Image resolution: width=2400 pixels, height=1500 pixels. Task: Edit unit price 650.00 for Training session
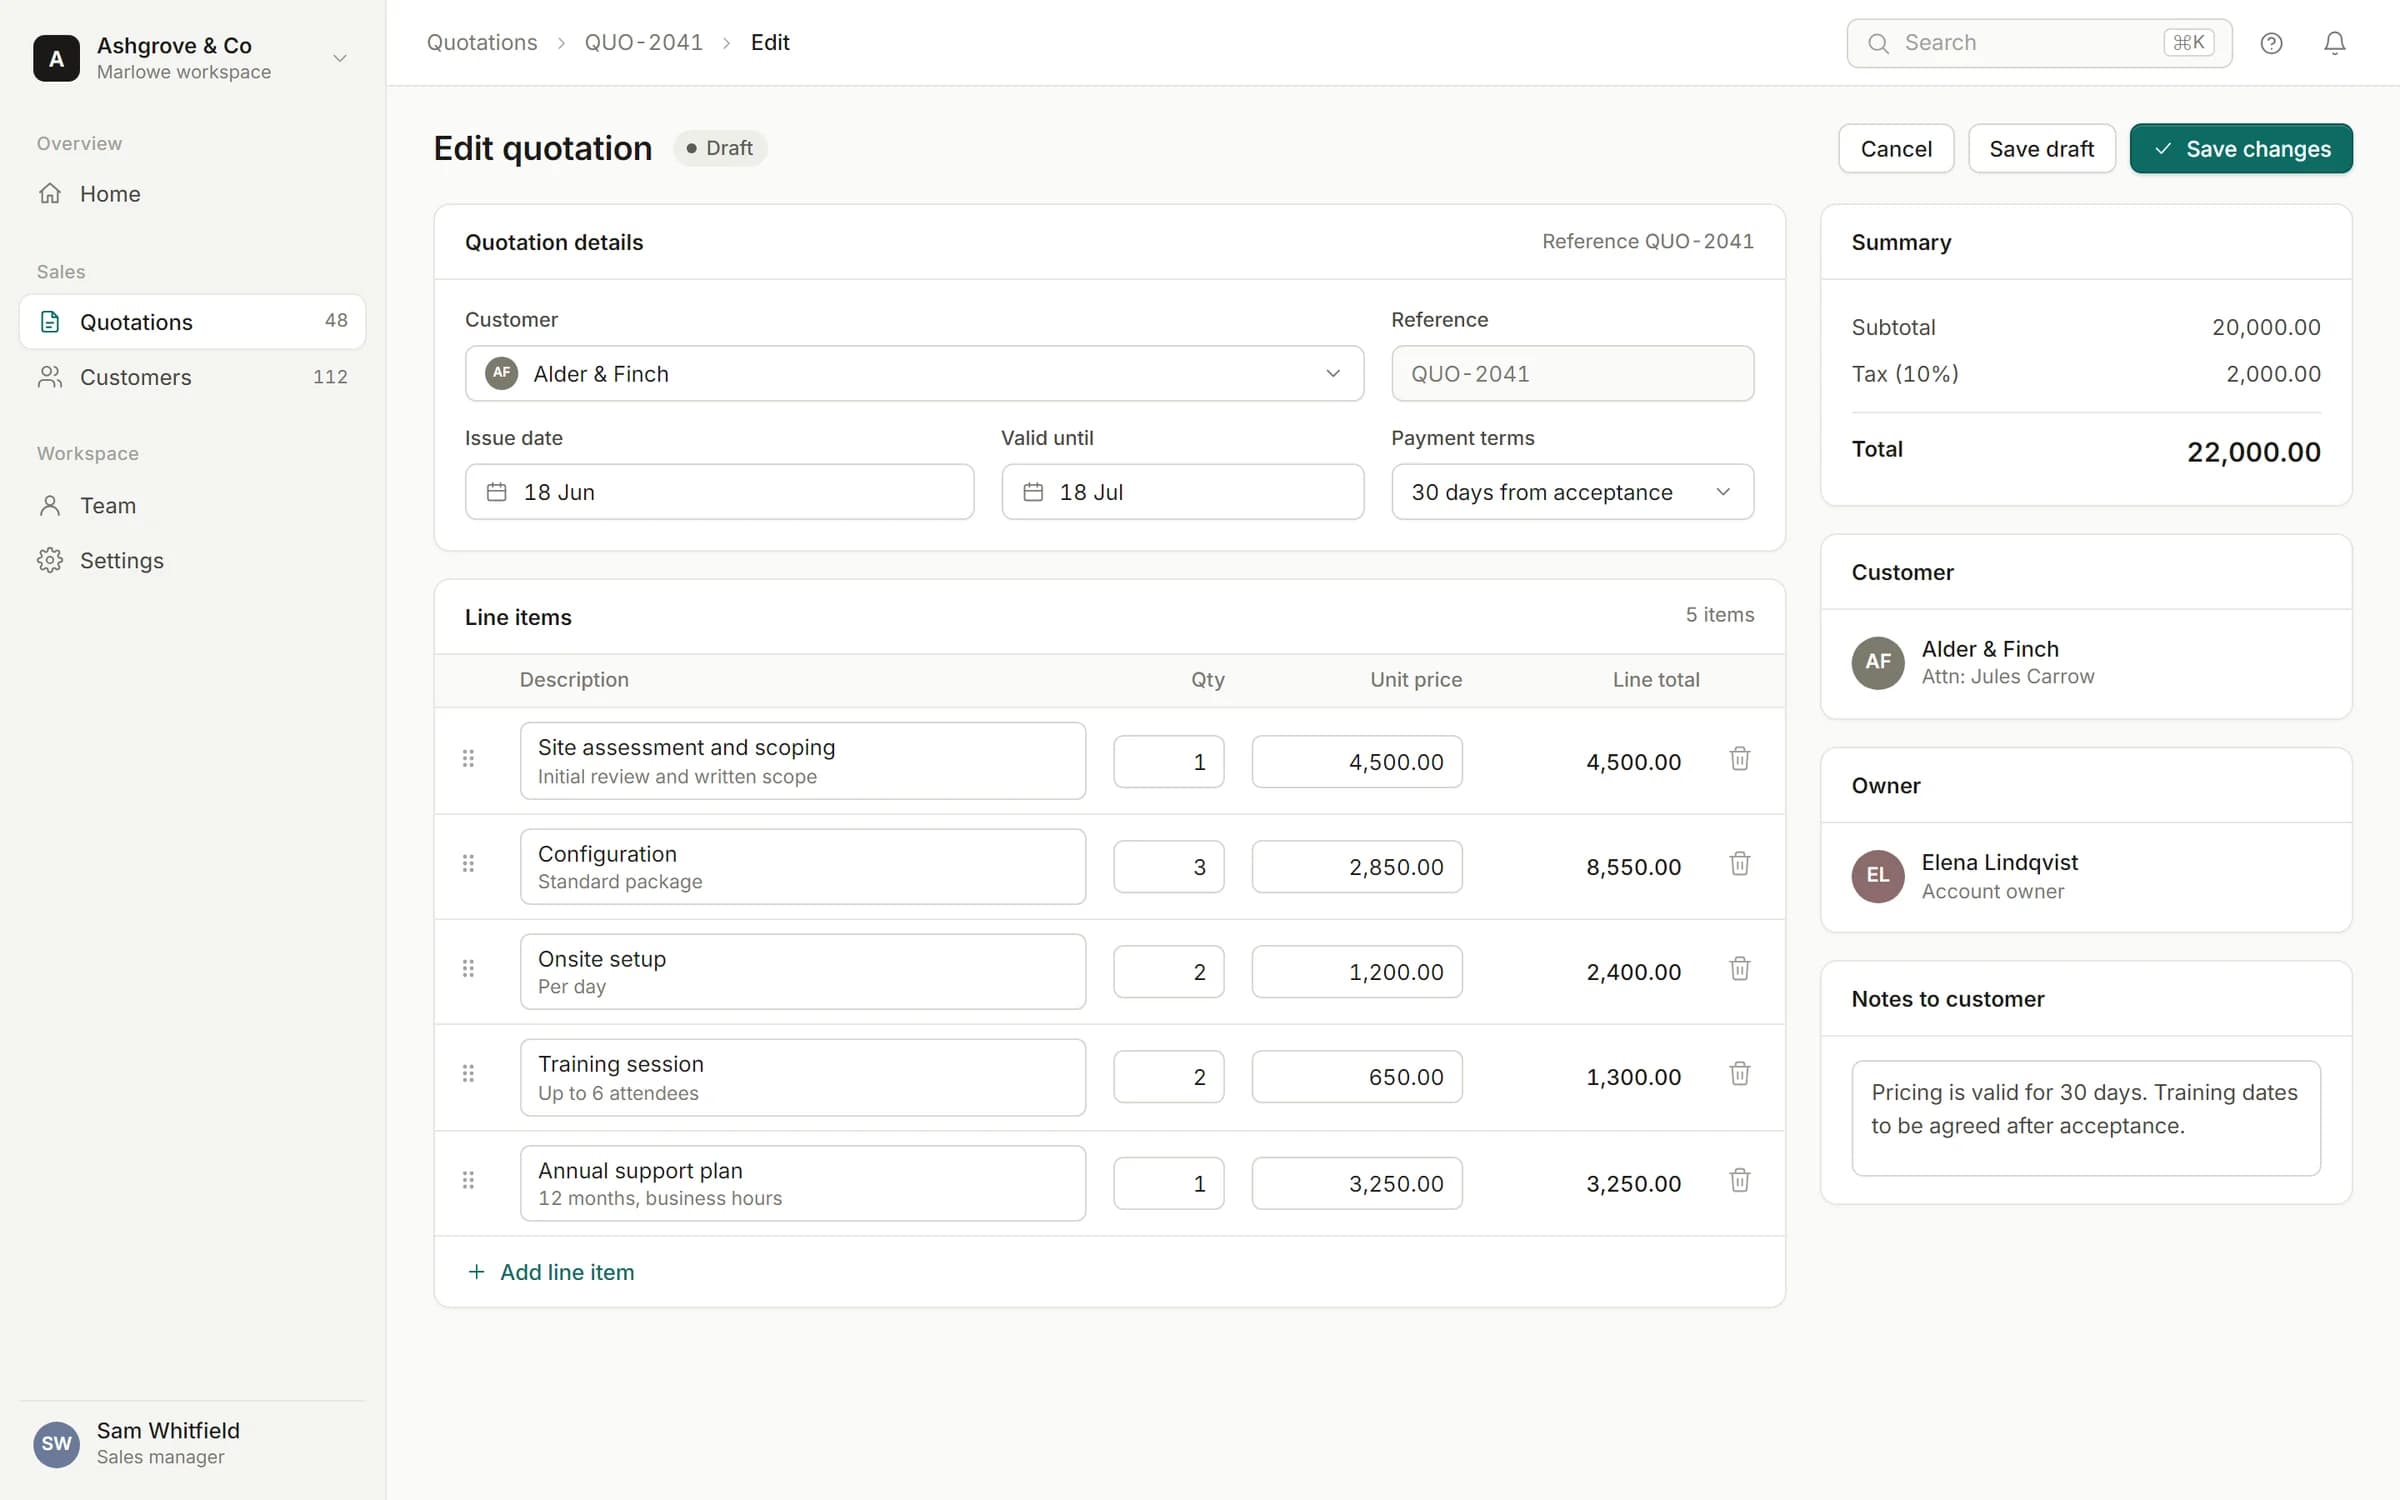[1356, 1077]
